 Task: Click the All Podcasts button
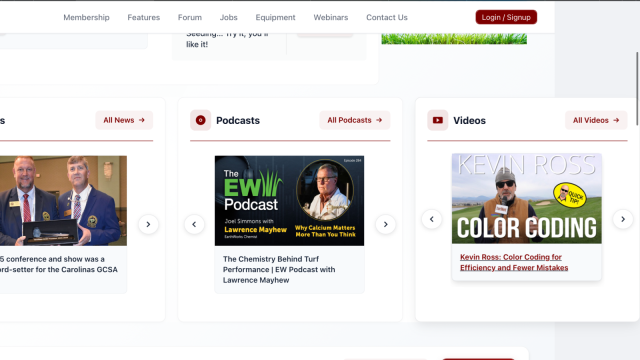pyautogui.click(x=355, y=120)
